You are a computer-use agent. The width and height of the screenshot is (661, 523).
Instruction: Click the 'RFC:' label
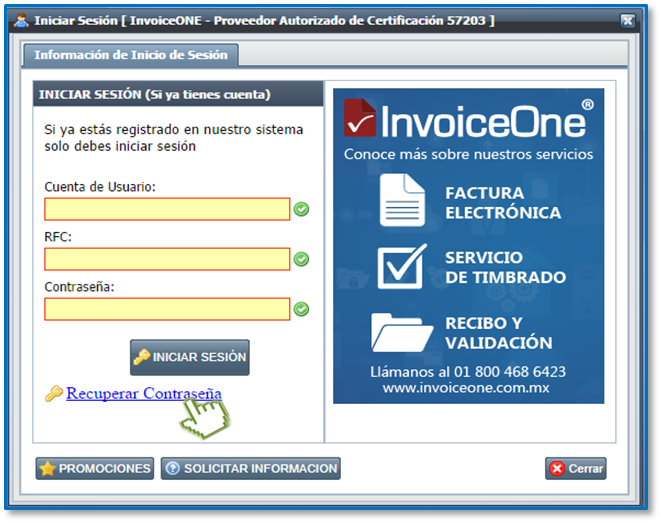tap(58, 237)
